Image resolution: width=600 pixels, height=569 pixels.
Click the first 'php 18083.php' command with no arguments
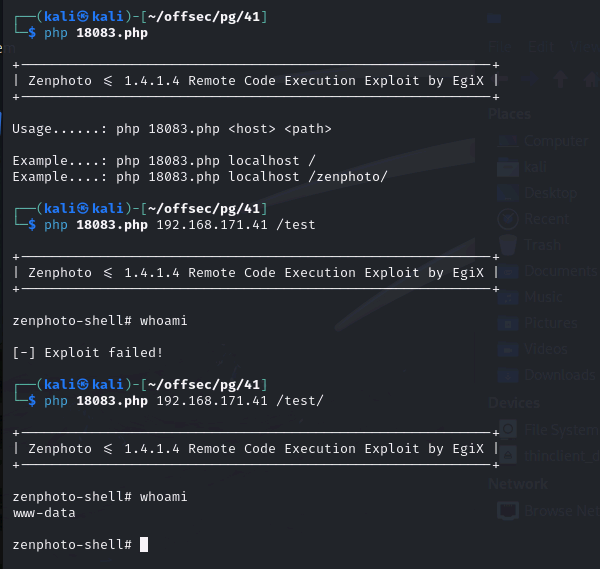[96, 33]
